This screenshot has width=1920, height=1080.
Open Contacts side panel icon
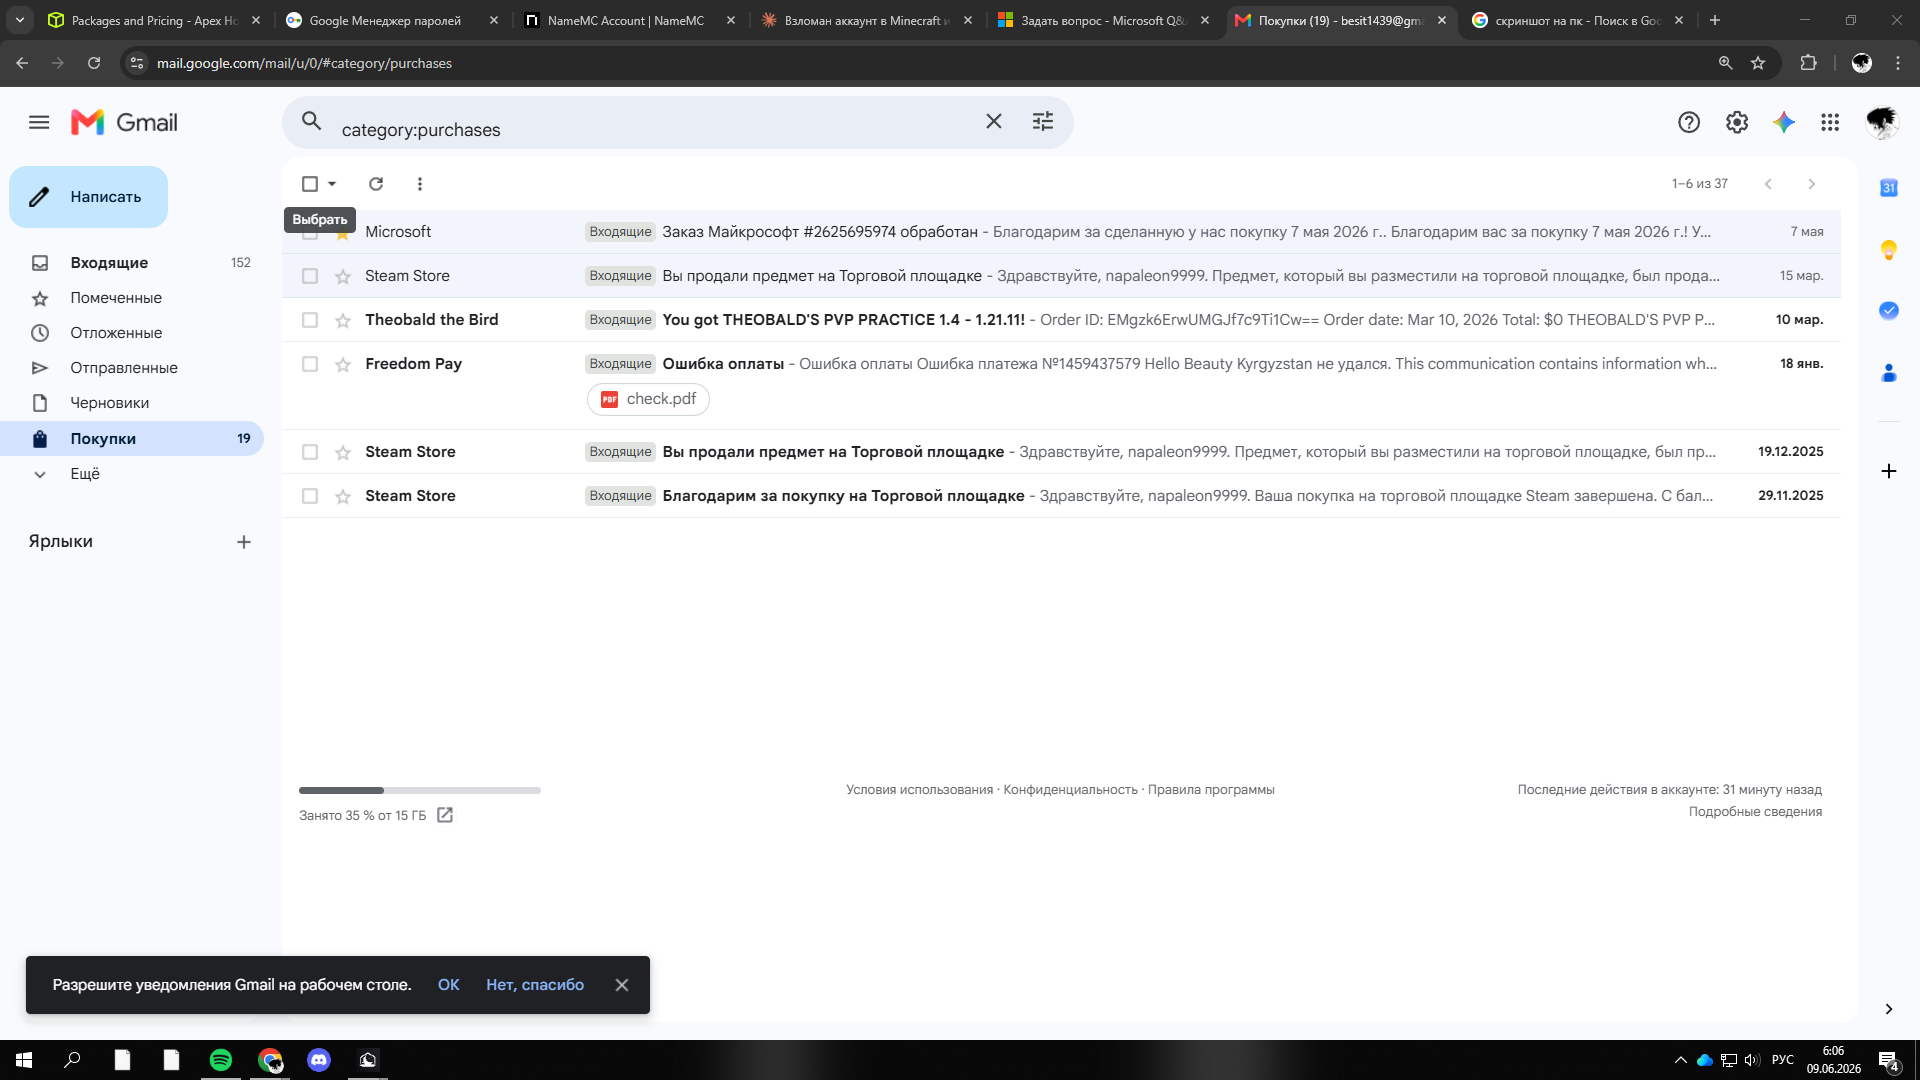1889,373
